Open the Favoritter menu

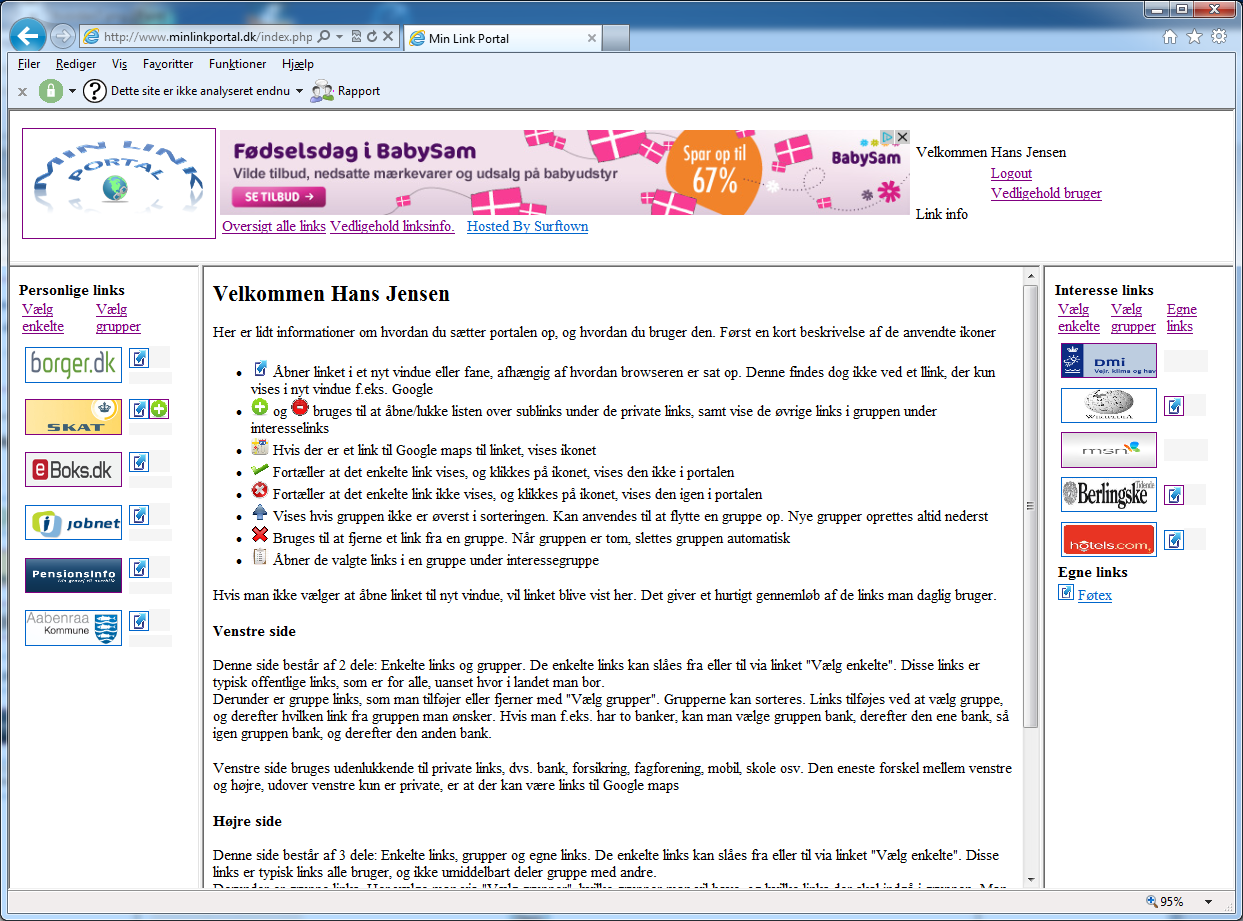tap(168, 64)
